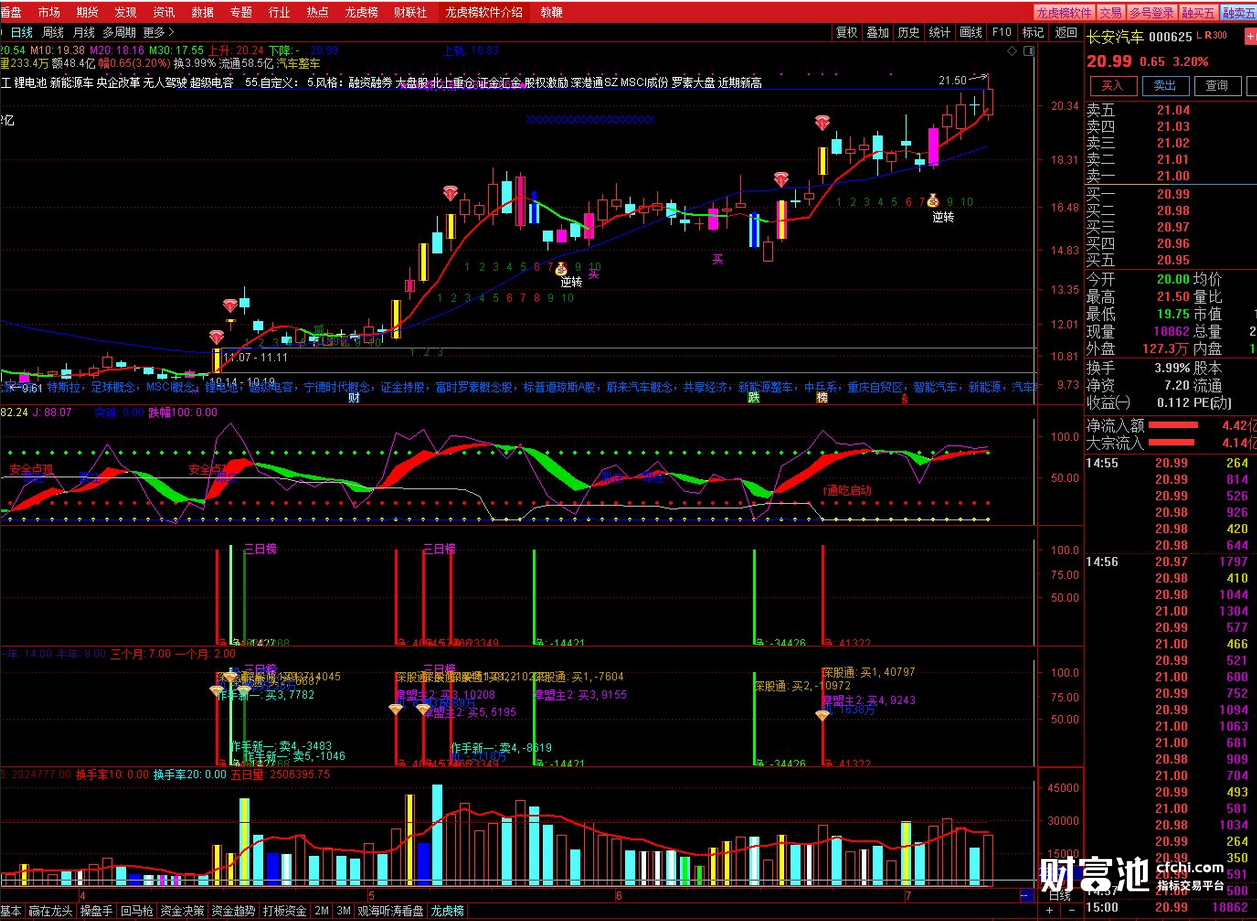Click the 榜 event marker on timeline

coord(822,398)
